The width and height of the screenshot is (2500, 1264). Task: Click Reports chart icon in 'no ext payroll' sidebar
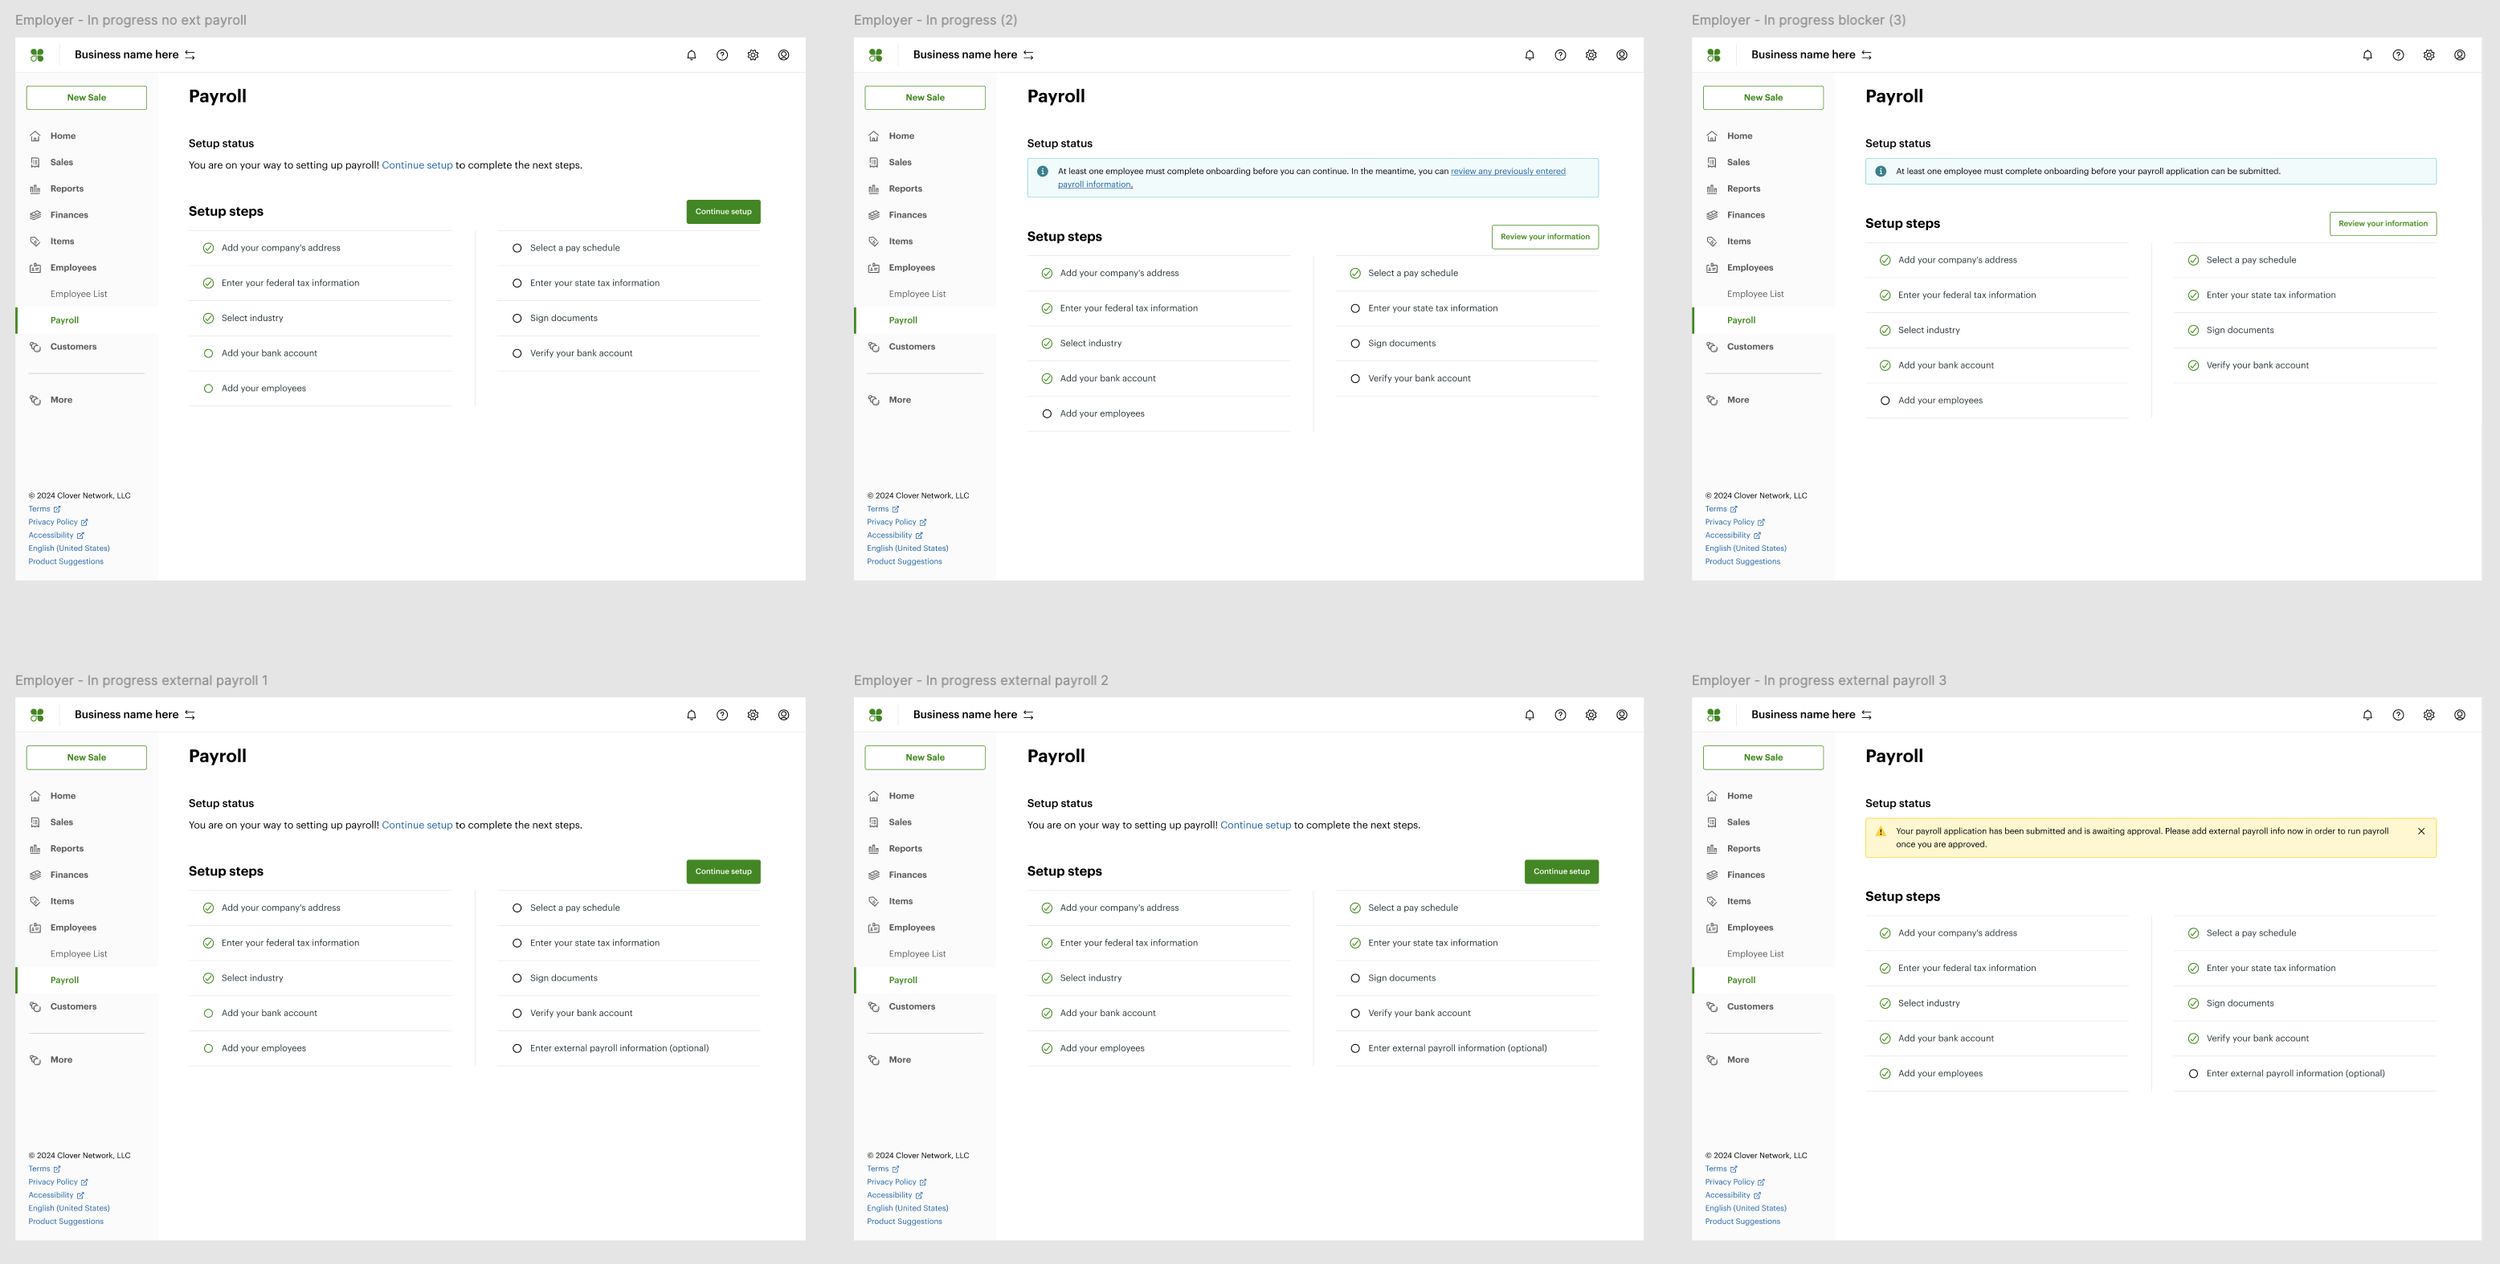(36, 189)
